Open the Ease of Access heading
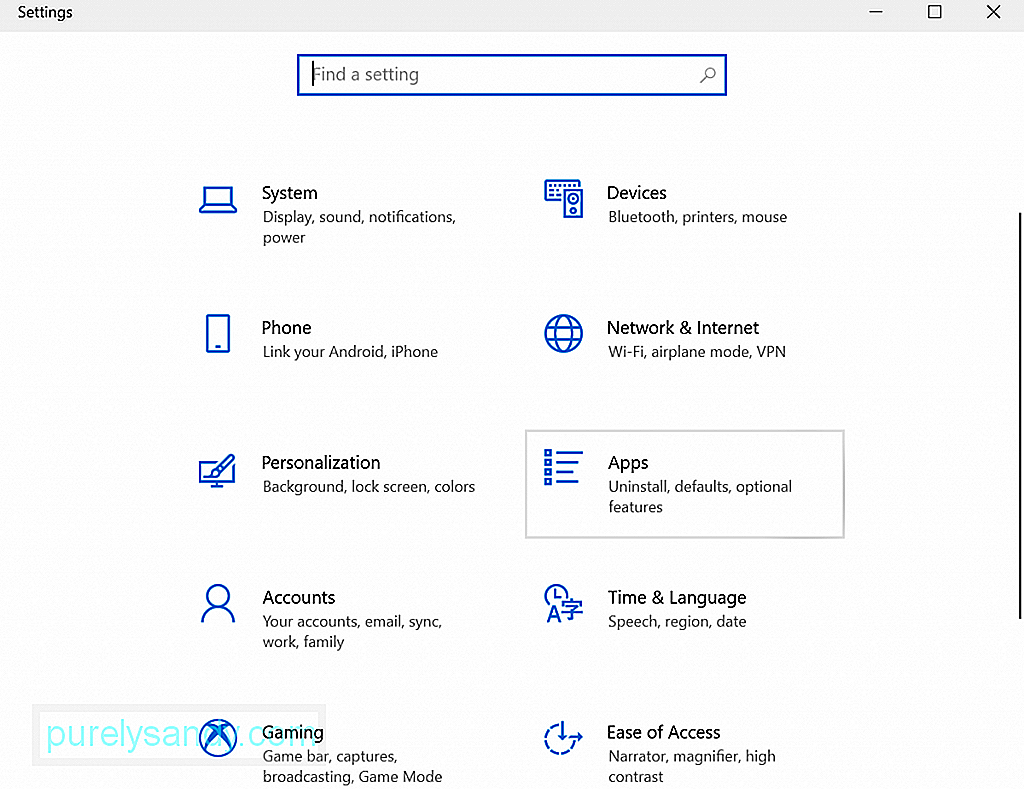Image resolution: width=1024 pixels, height=789 pixels. tap(664, 733)
